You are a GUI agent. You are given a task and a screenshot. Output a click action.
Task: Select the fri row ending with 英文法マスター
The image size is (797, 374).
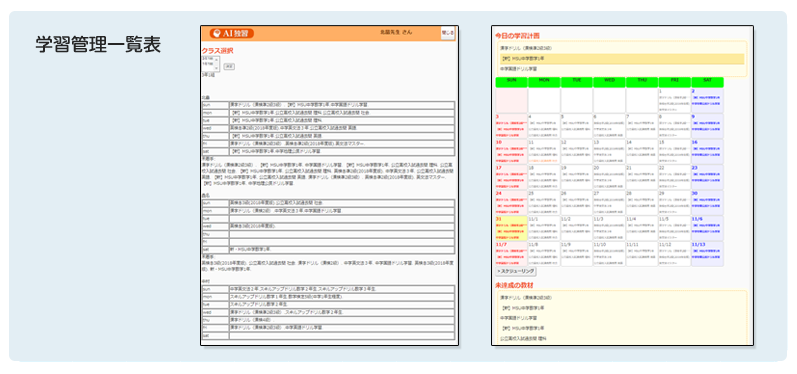pyautogui.click(x=328, y=144)
